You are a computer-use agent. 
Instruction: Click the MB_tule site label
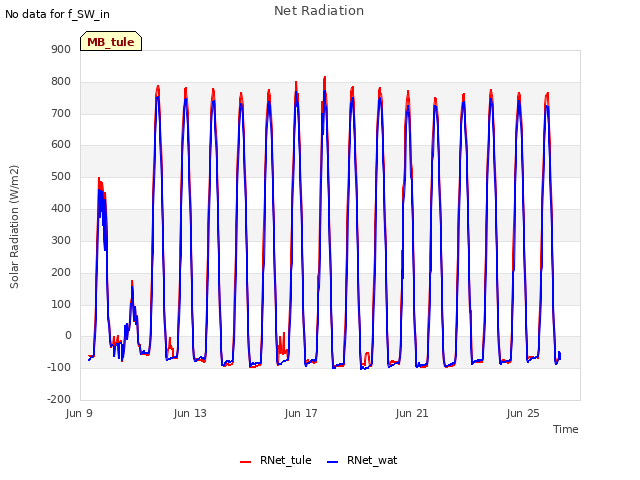point(111,42)
